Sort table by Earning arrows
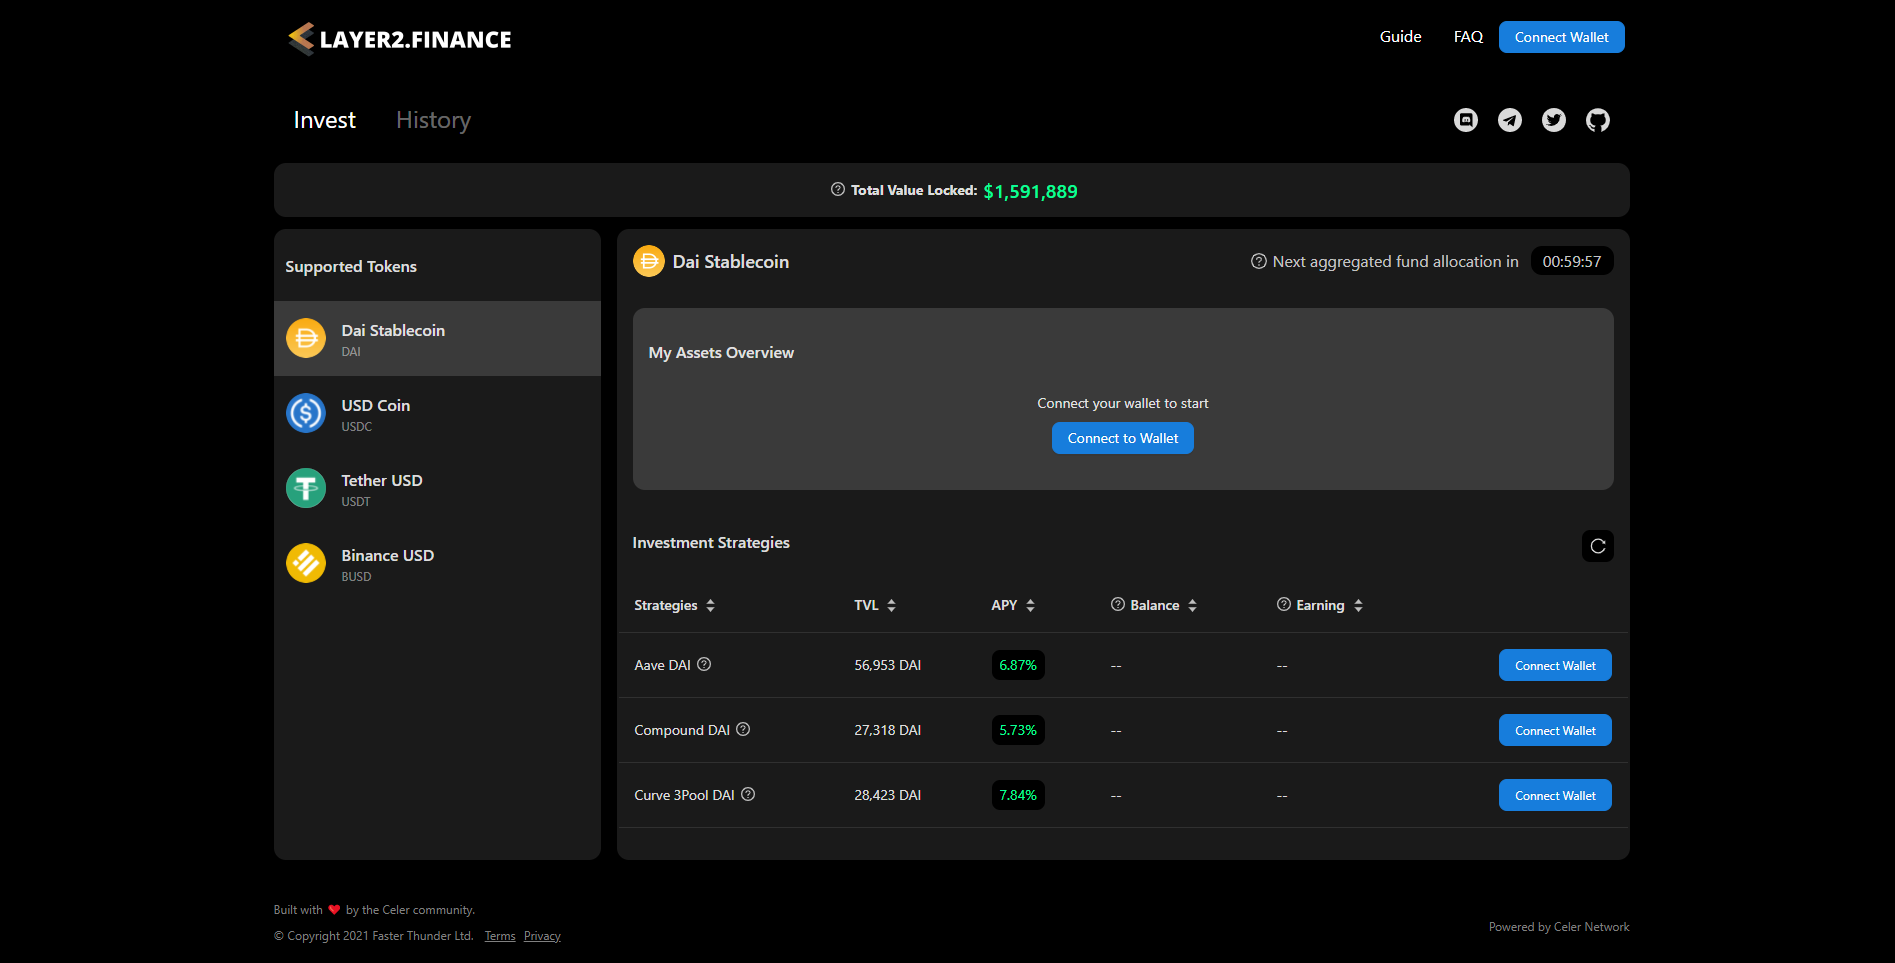Image resolution: width=1895 pixels, height=963 pixels. tap(1358, 605)
